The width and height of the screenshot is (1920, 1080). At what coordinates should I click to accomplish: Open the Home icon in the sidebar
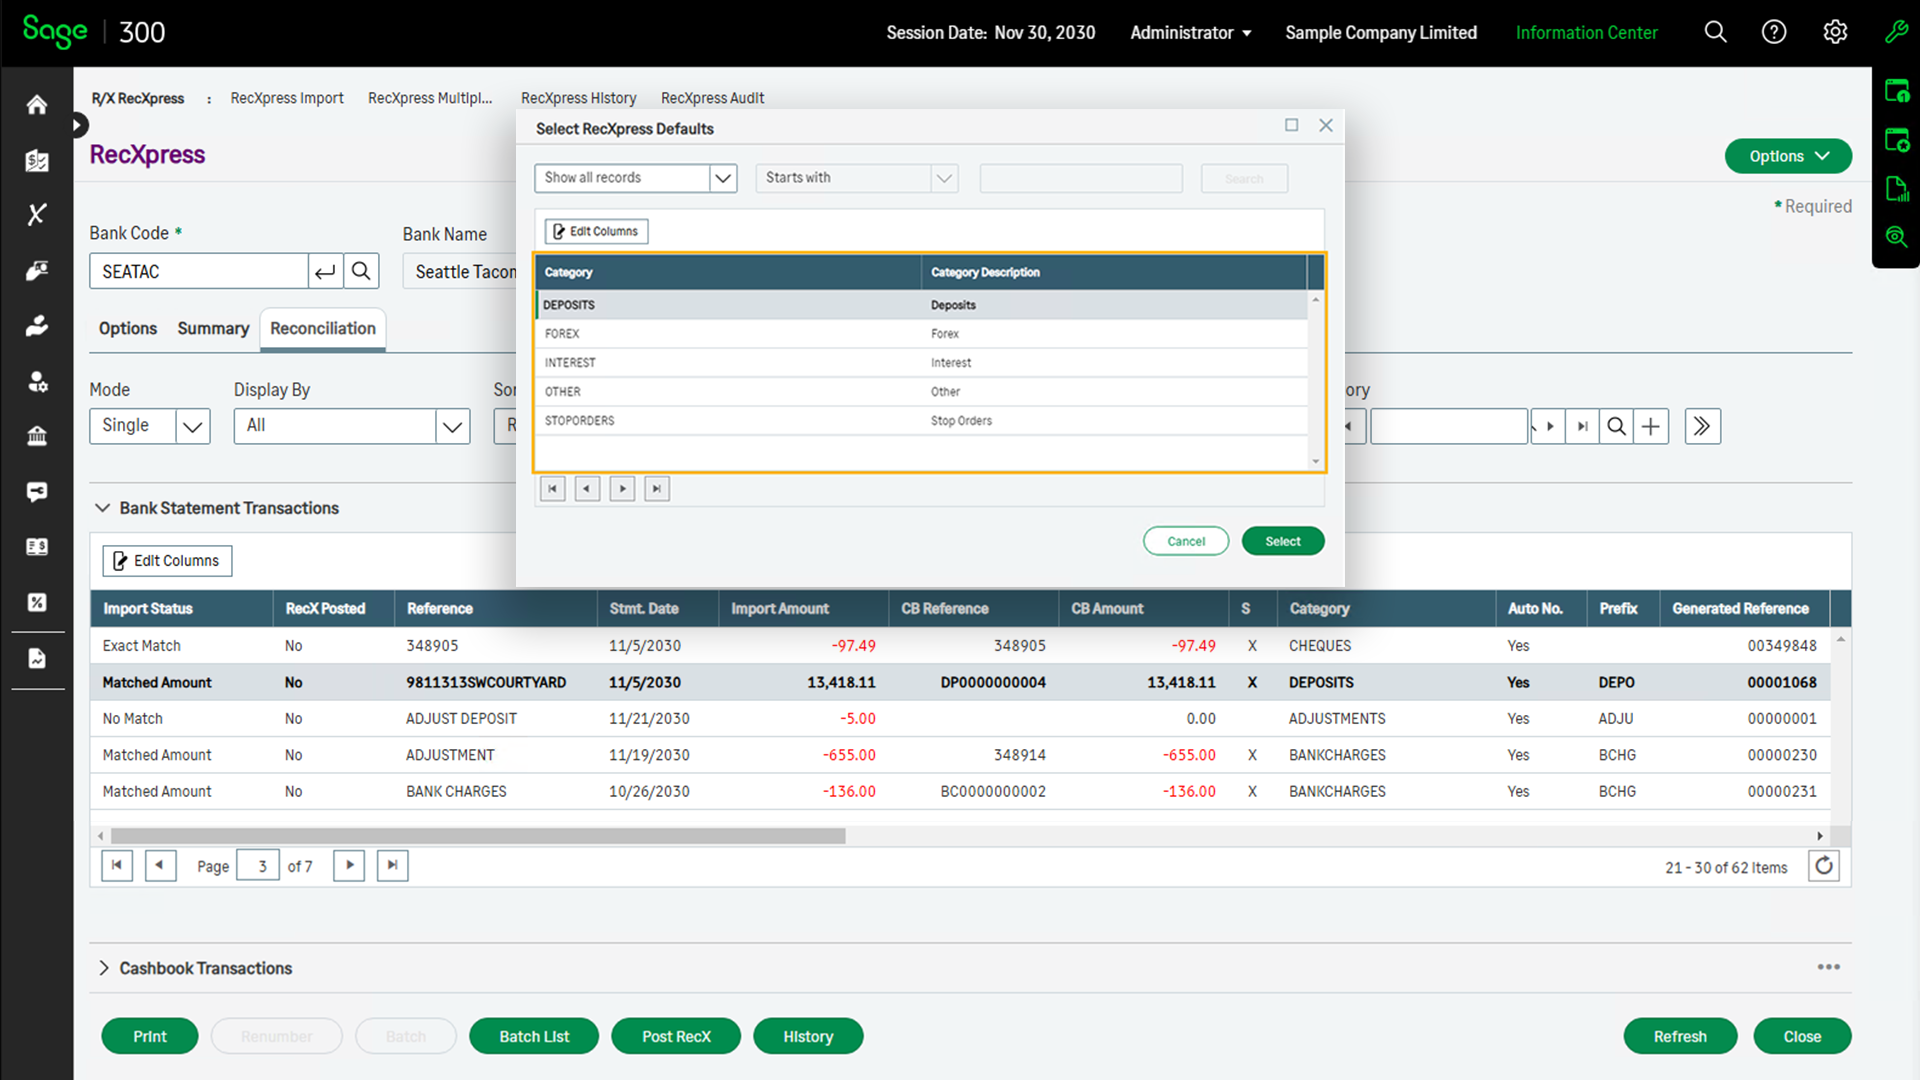click(x=37, y=104)
